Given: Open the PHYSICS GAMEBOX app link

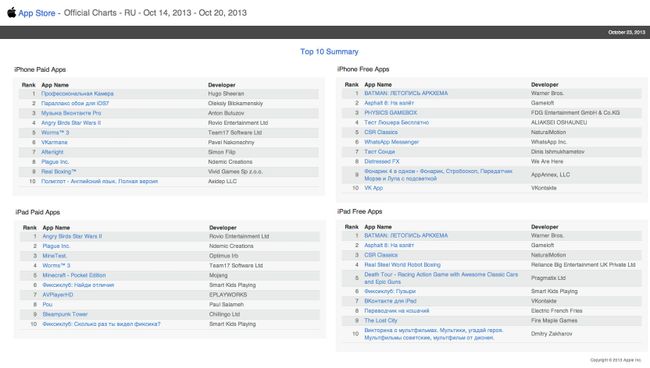Looking at the screenshot, I should [x=390, y=113].
